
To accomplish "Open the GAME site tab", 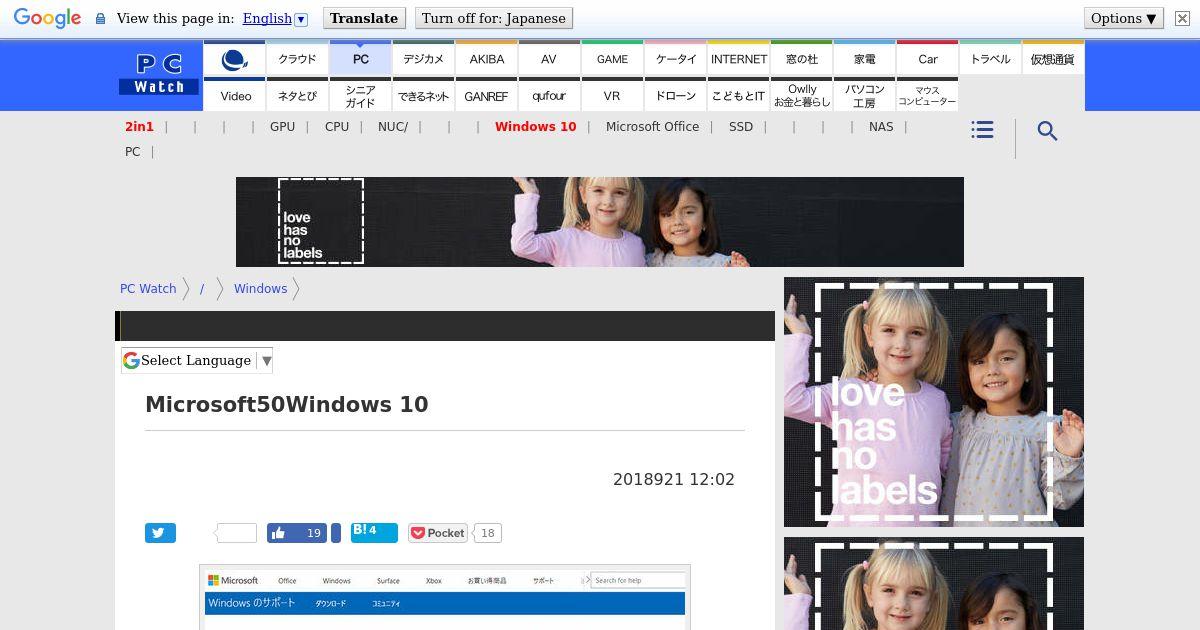I will pos(612,59).
